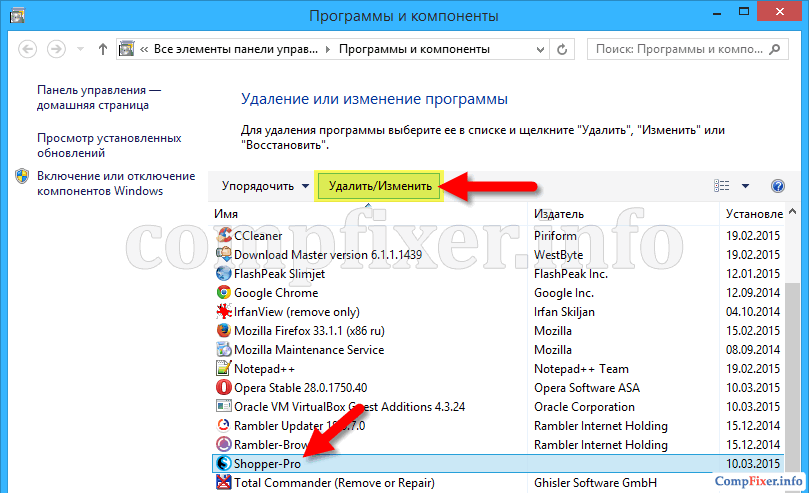This screenshot has width=809, height=493.
Task: Click the Shopper-Pro program icon
Action: 224,464
